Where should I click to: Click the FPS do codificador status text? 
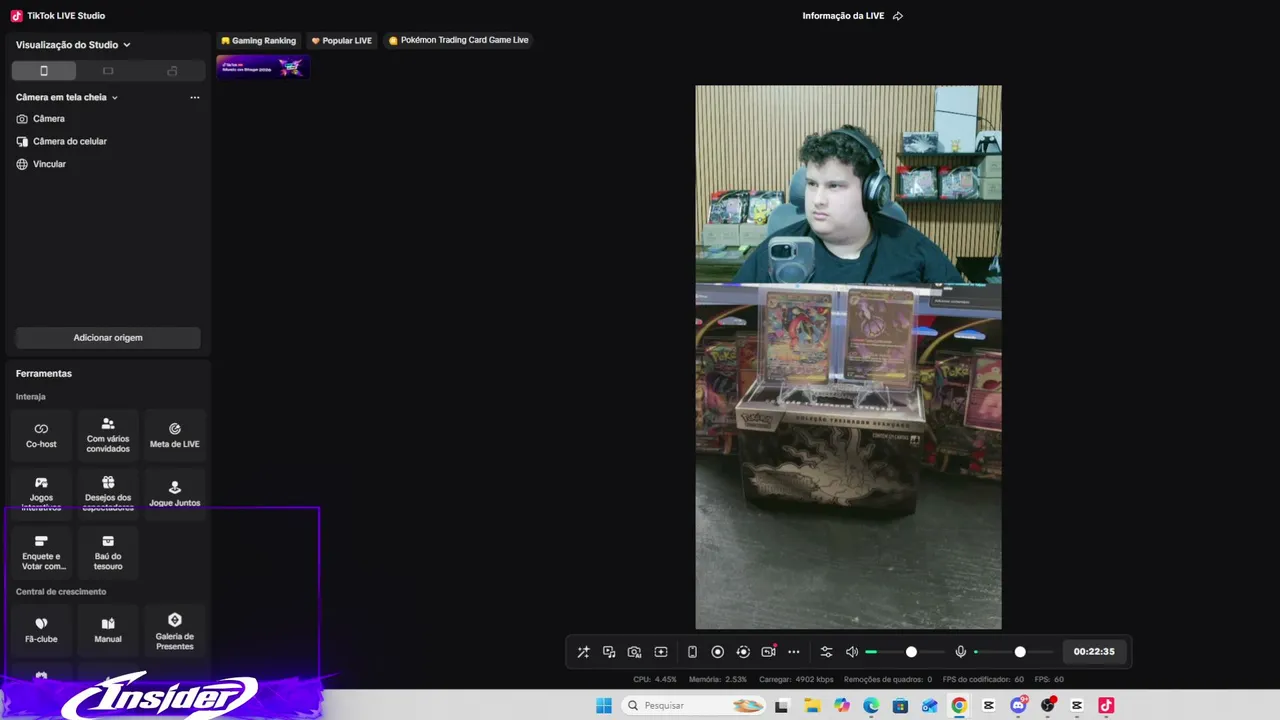tap(983, 680)
